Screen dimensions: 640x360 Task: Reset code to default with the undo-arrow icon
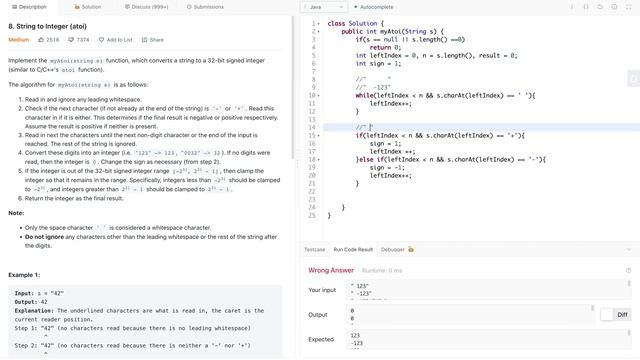[x=600, y=7]
